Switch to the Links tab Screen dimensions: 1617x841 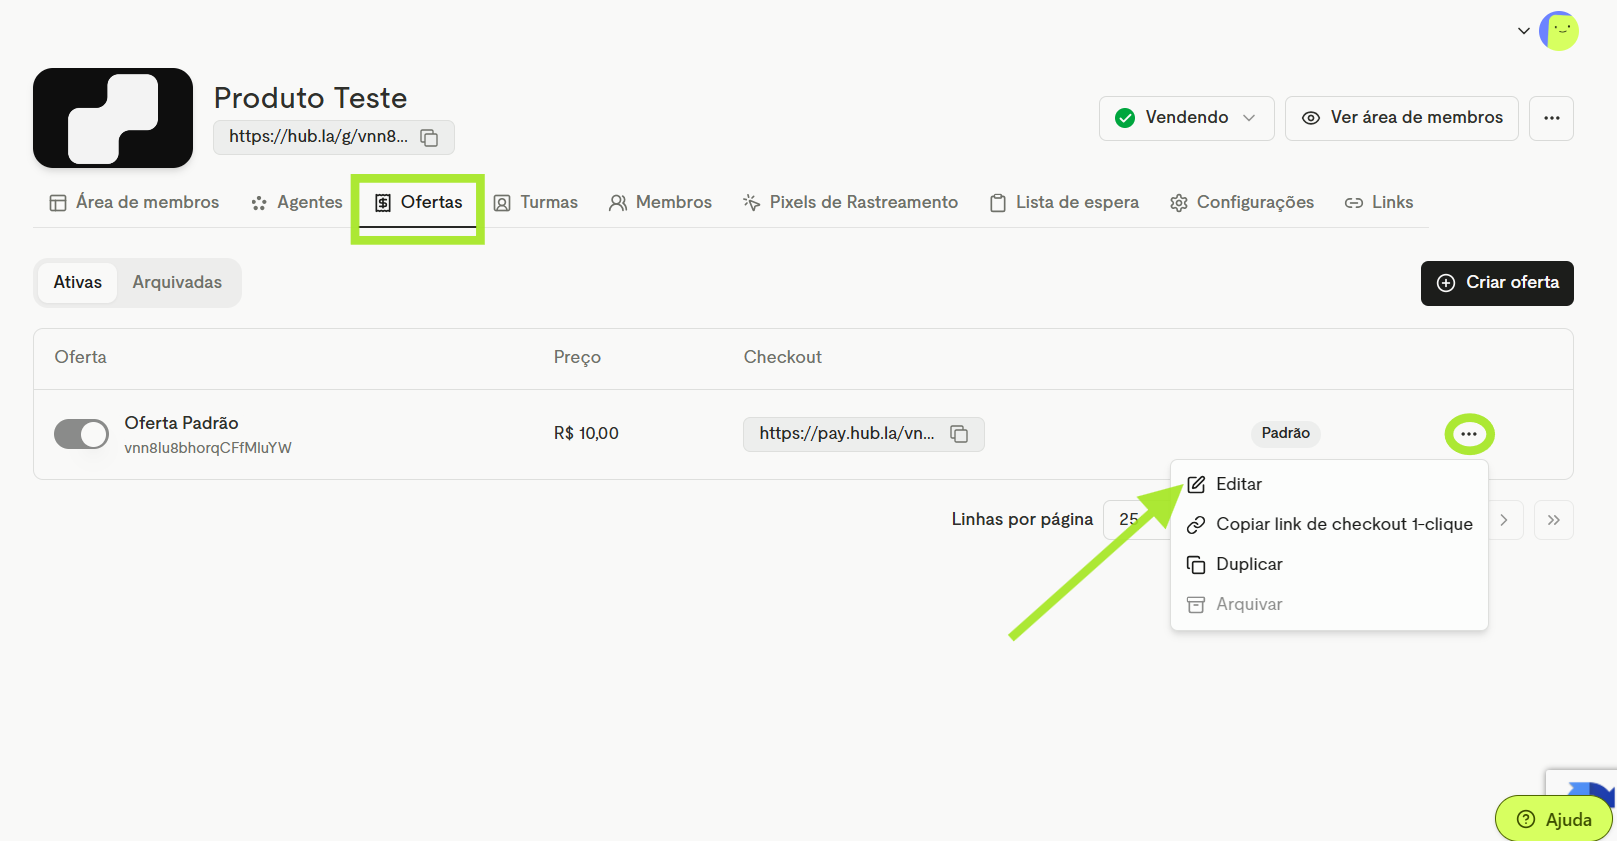tap(1379, 202)
